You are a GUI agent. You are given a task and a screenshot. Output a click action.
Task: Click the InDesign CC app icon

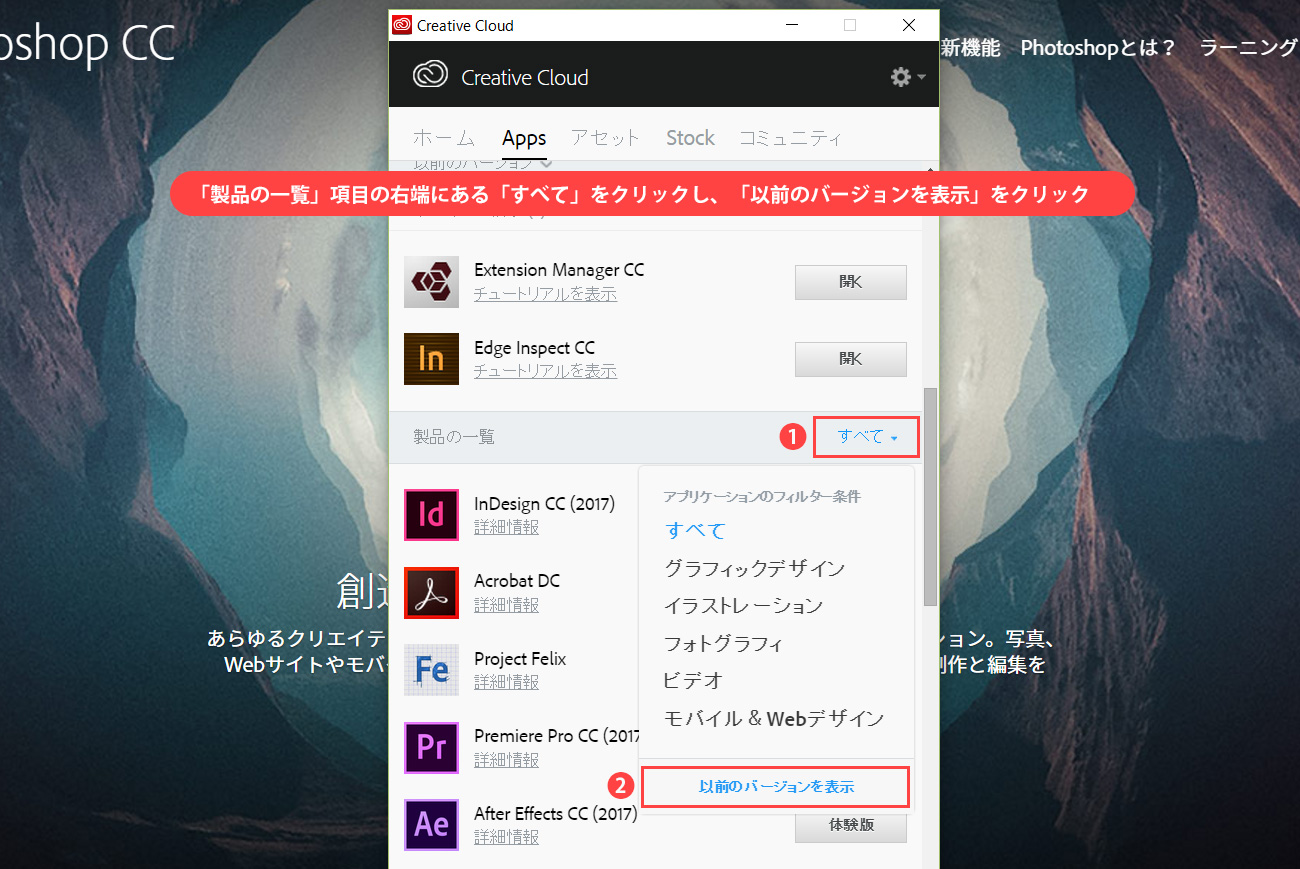click(x=431, y=515)
